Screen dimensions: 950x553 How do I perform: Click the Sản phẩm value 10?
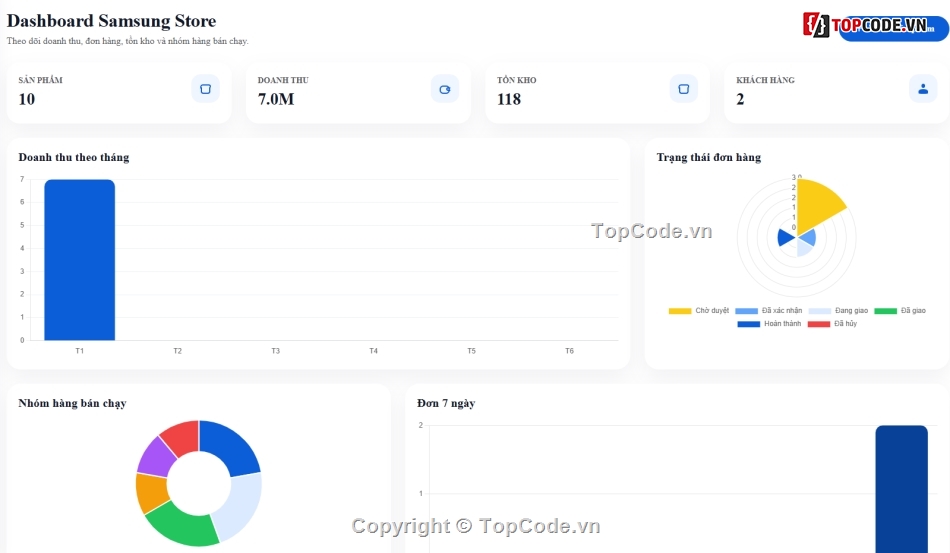27,99
